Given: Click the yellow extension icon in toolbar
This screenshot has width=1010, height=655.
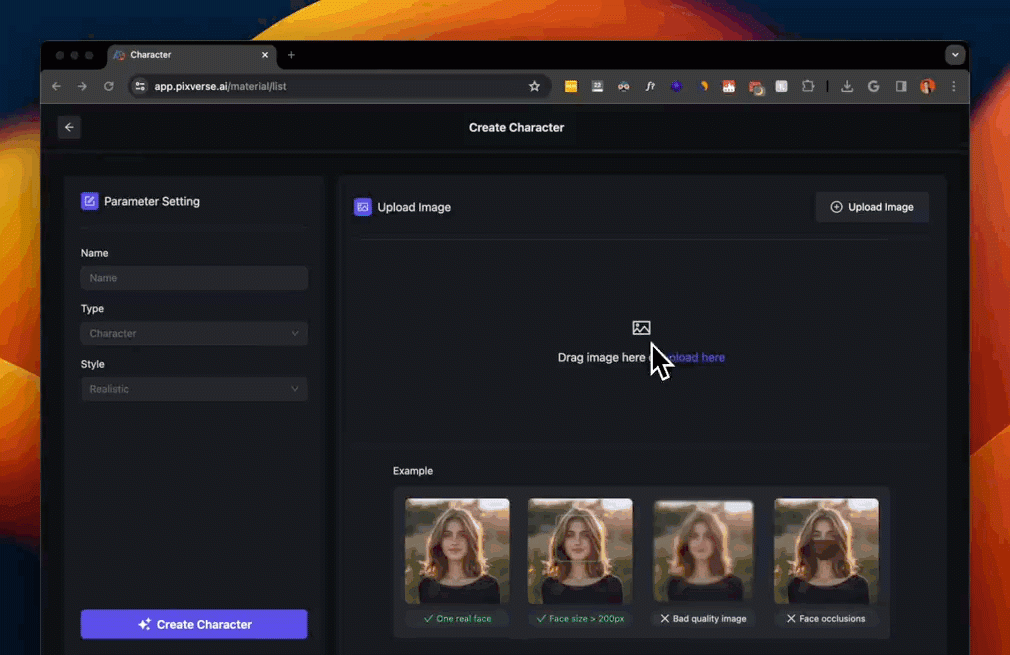Looking at the screenshot, I should pyautogui.click(x=571, y=86).
